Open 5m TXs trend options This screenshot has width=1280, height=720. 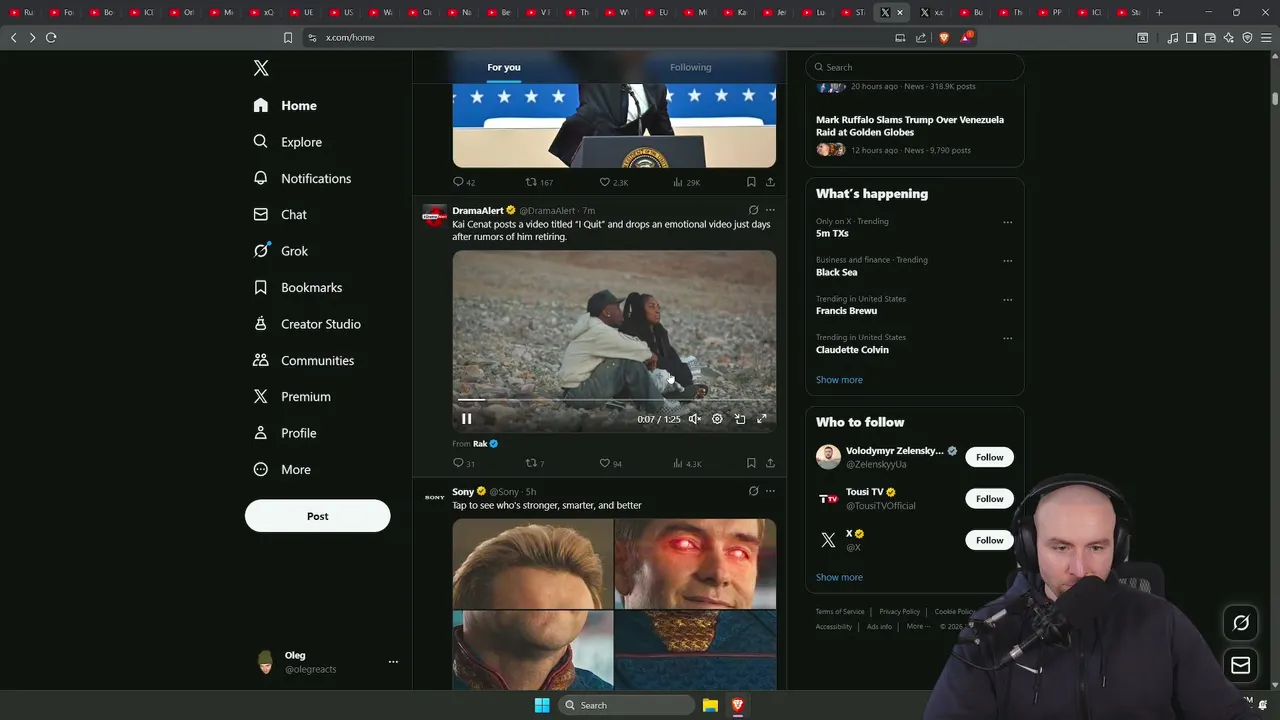[1007, 222]
